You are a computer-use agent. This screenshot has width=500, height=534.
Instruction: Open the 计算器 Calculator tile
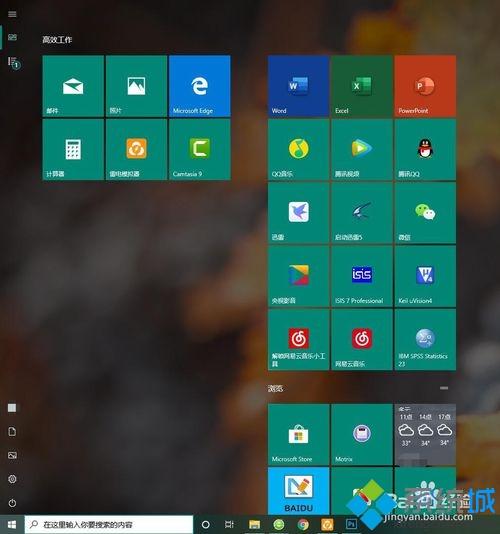(73, 149)
